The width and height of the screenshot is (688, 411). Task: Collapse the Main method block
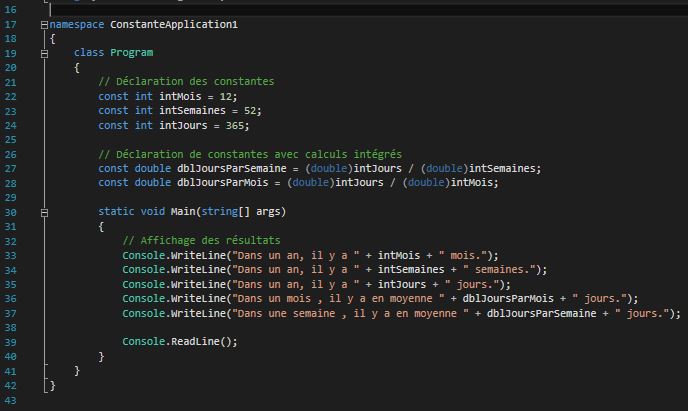(44, 213)
